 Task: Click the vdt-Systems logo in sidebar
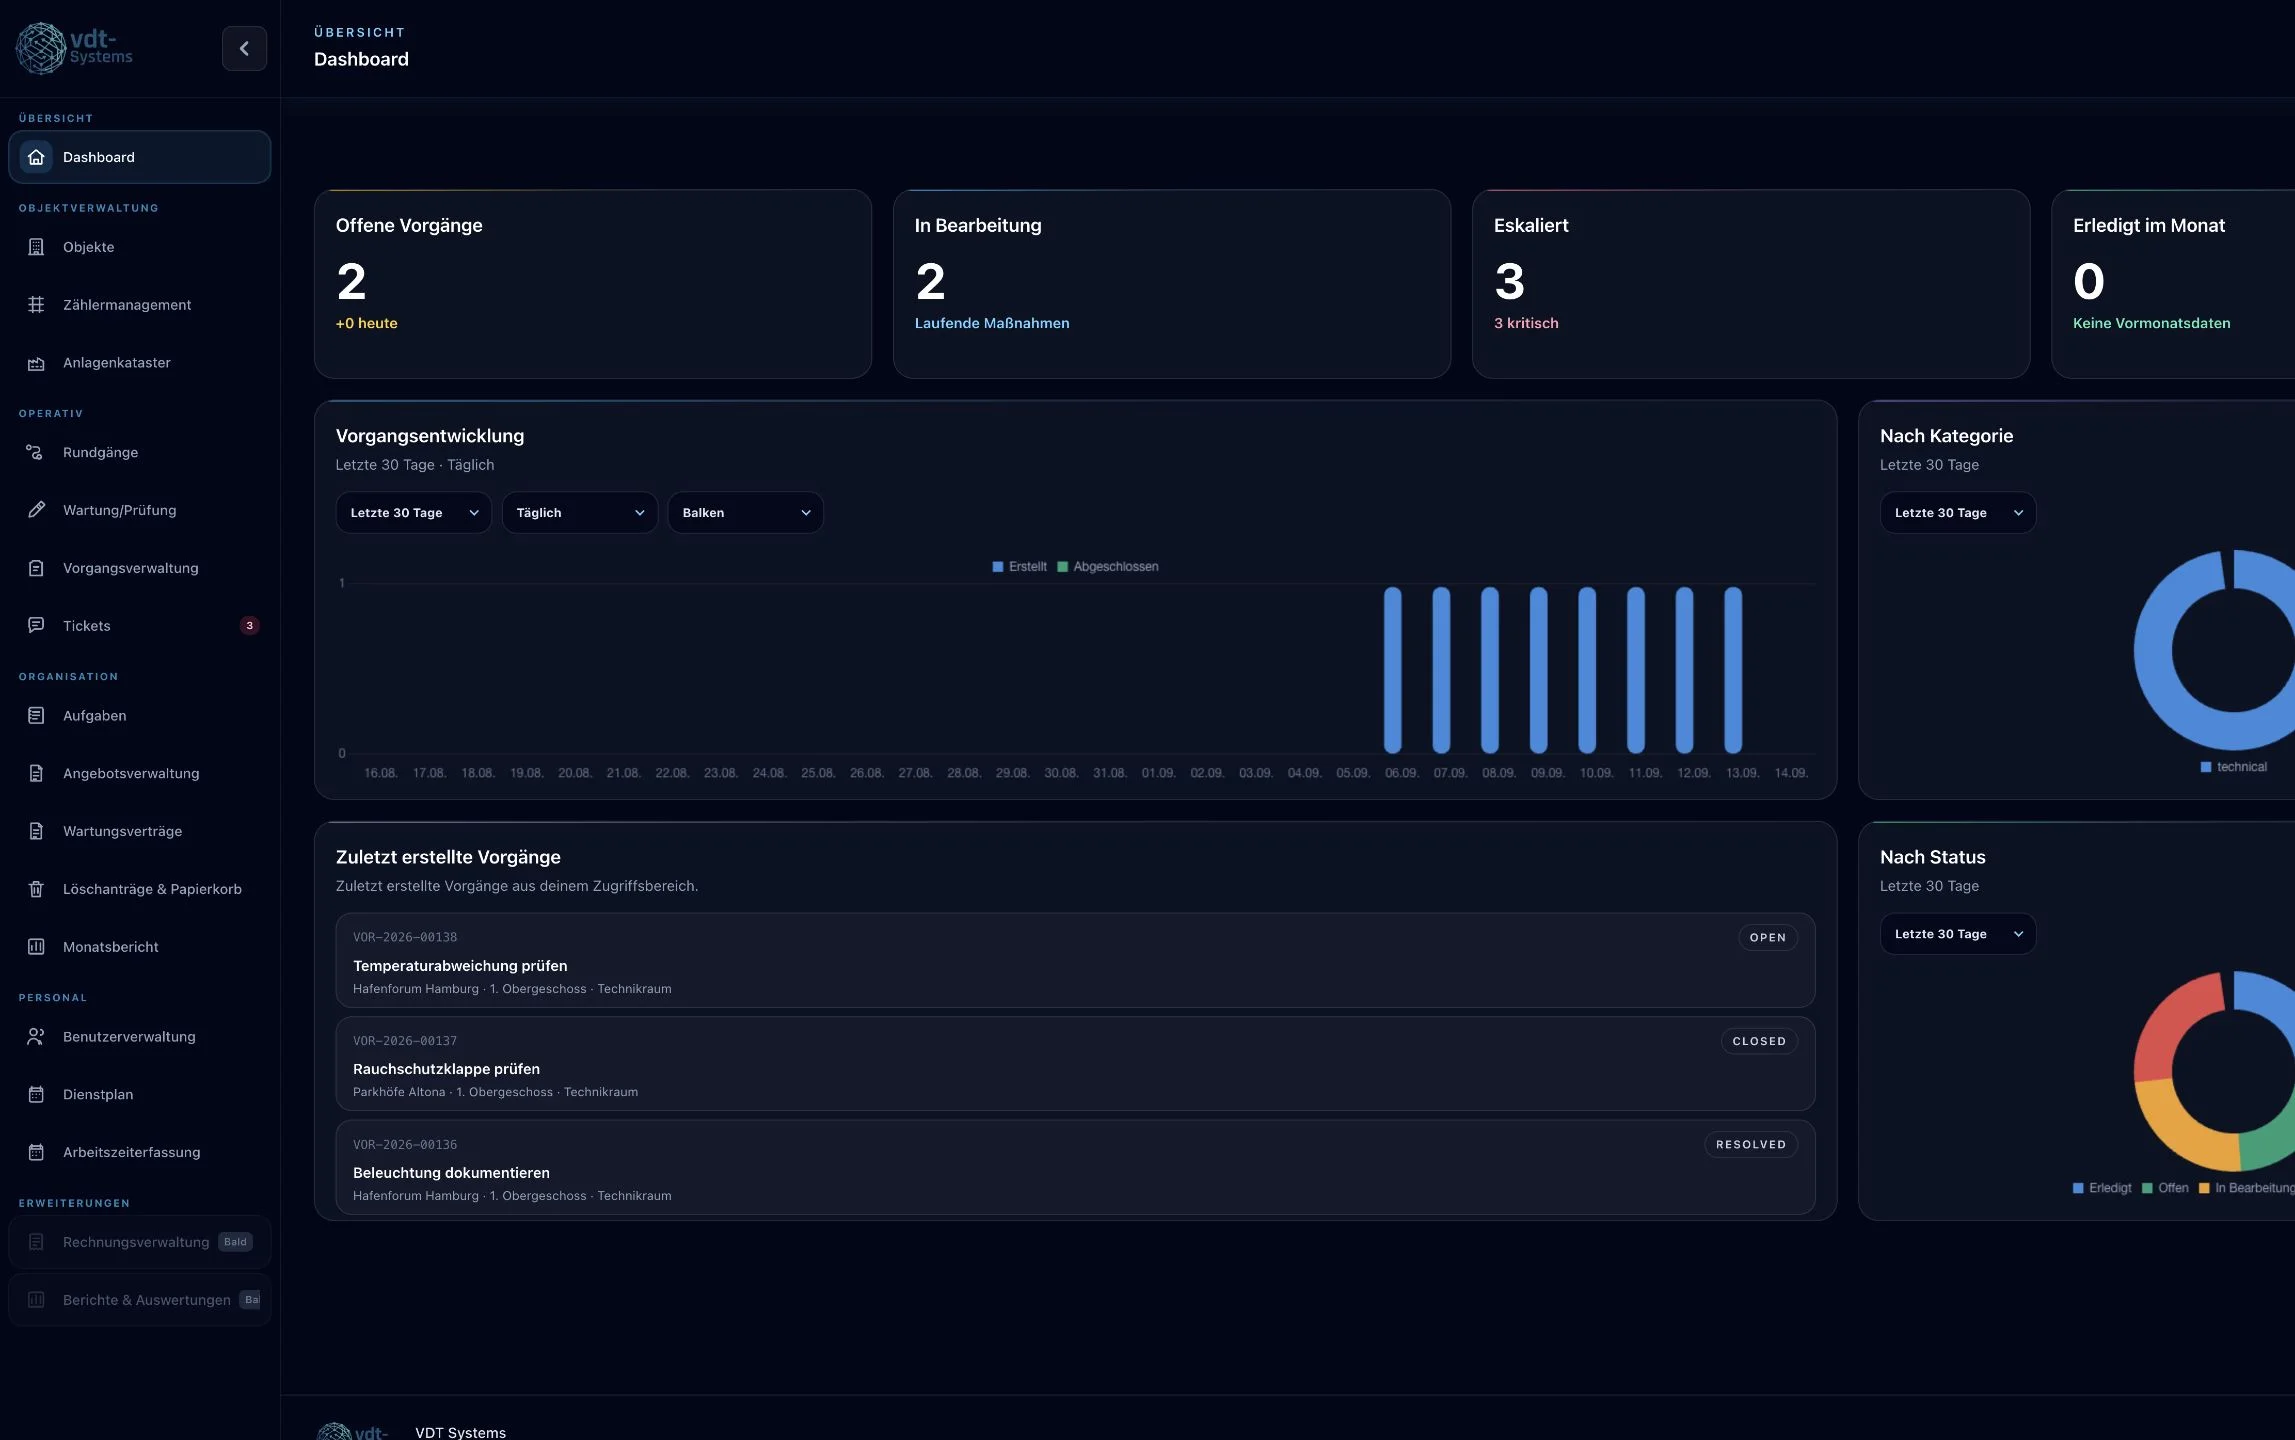pyautogui.click(x=75, y=48)
